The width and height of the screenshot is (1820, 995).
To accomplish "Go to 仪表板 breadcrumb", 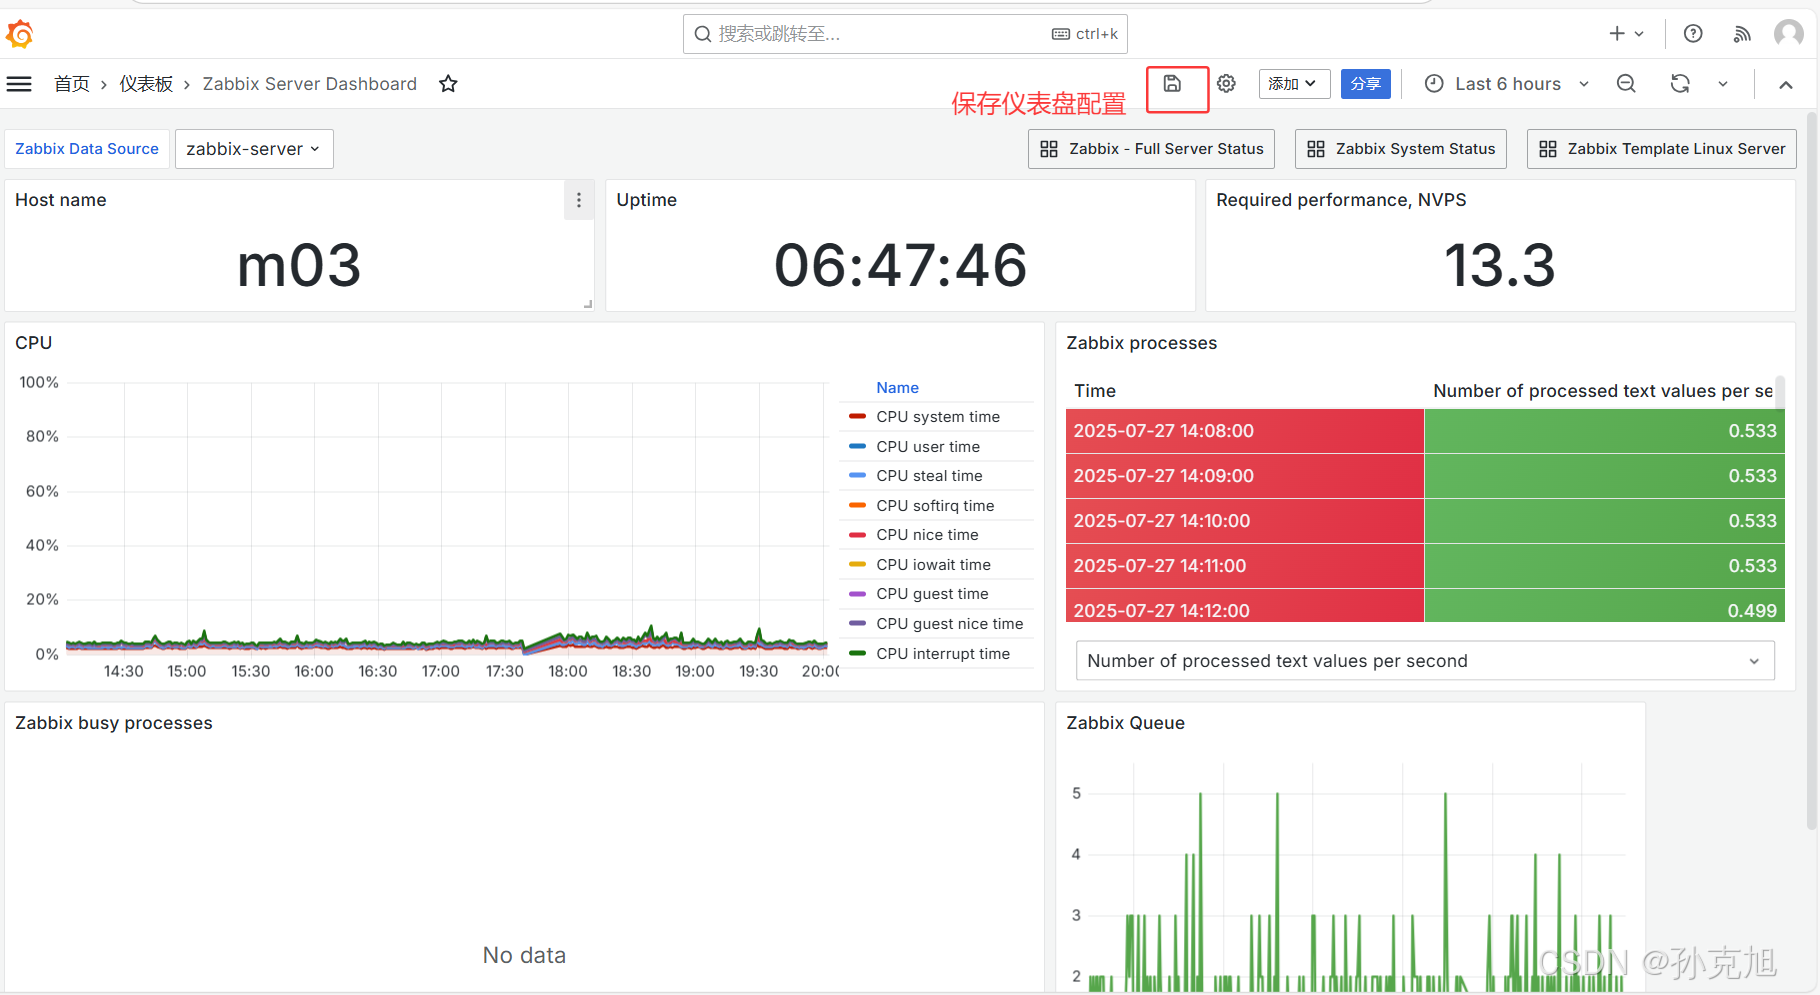I will [x=146, y=84].
